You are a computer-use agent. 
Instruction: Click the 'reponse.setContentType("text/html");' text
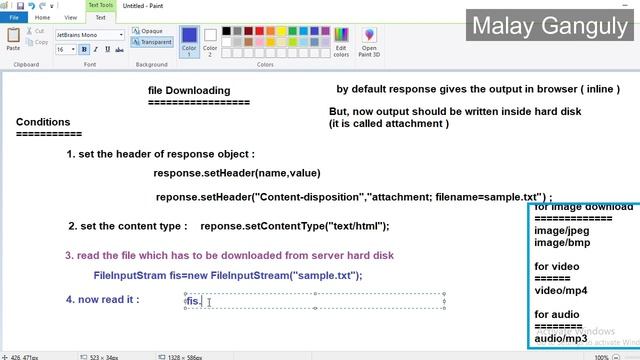pos(295,226)
